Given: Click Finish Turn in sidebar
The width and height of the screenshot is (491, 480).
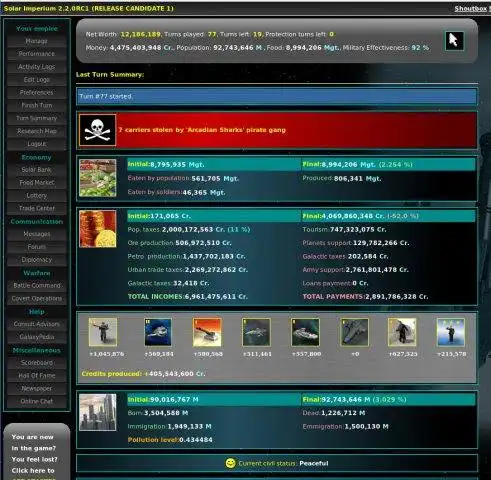Looking at the screenshot, I should [x=37, y=105].
